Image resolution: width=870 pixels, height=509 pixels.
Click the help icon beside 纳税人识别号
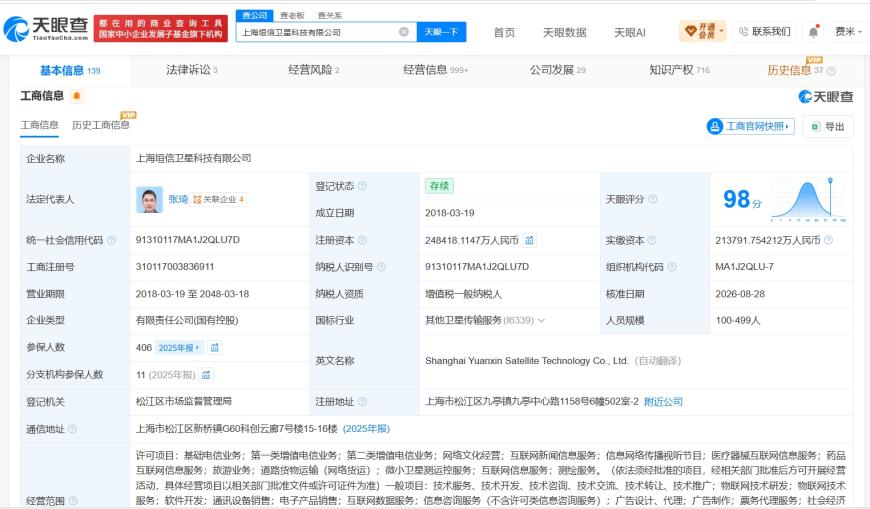[x=382, y=267]
